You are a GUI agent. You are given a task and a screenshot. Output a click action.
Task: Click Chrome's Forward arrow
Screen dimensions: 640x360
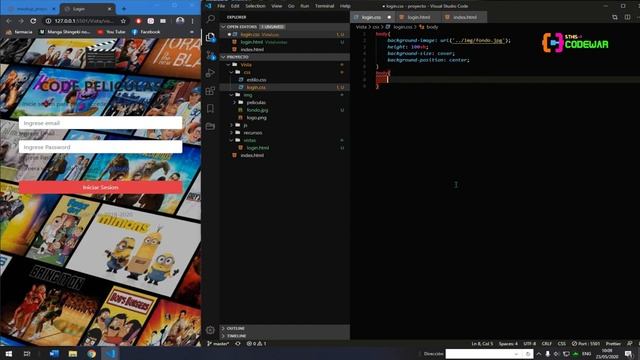21,21
